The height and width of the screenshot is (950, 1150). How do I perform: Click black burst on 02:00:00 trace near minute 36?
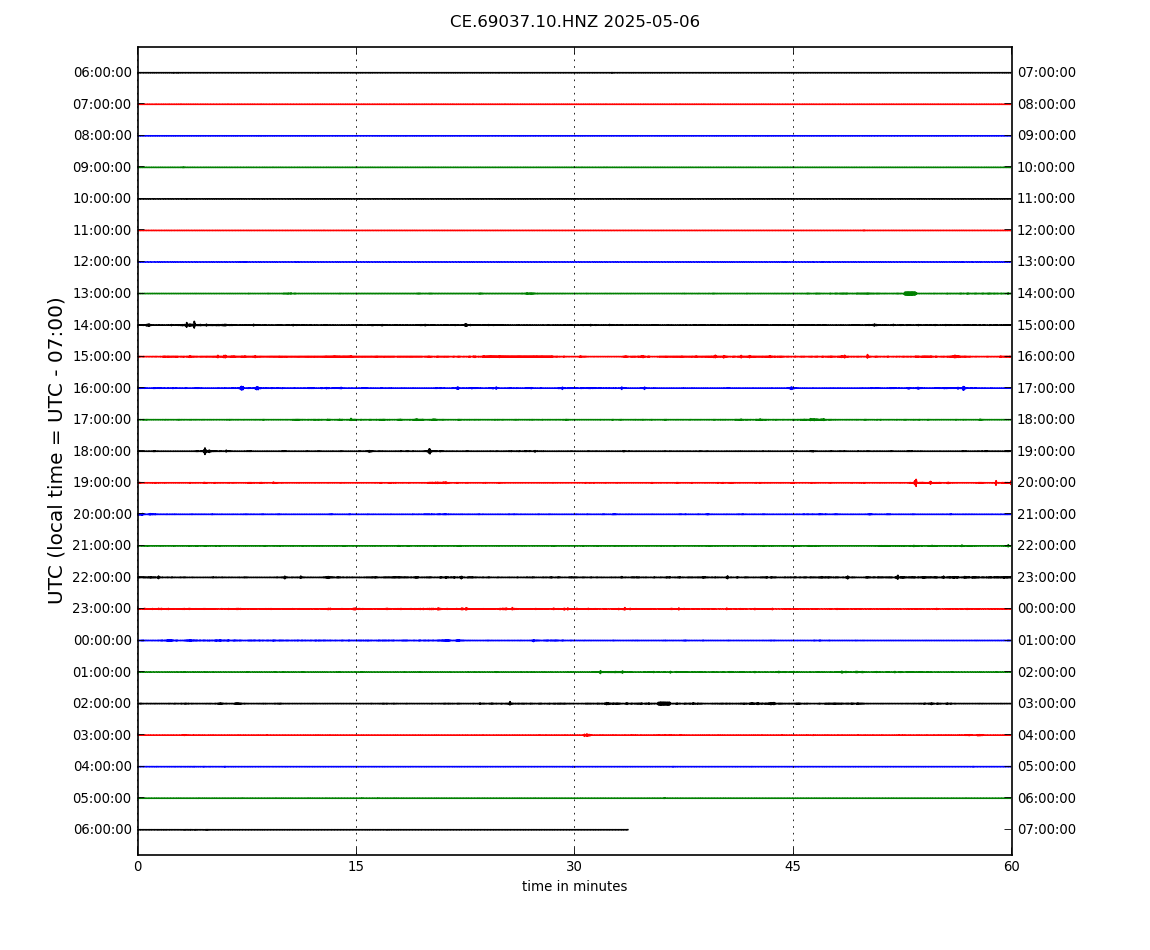pos(664,704)
